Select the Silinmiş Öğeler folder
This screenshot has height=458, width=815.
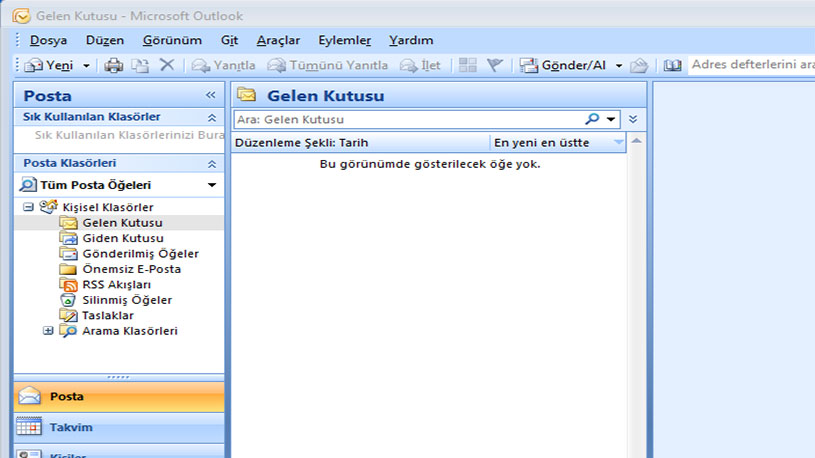[x=127, y=300]
